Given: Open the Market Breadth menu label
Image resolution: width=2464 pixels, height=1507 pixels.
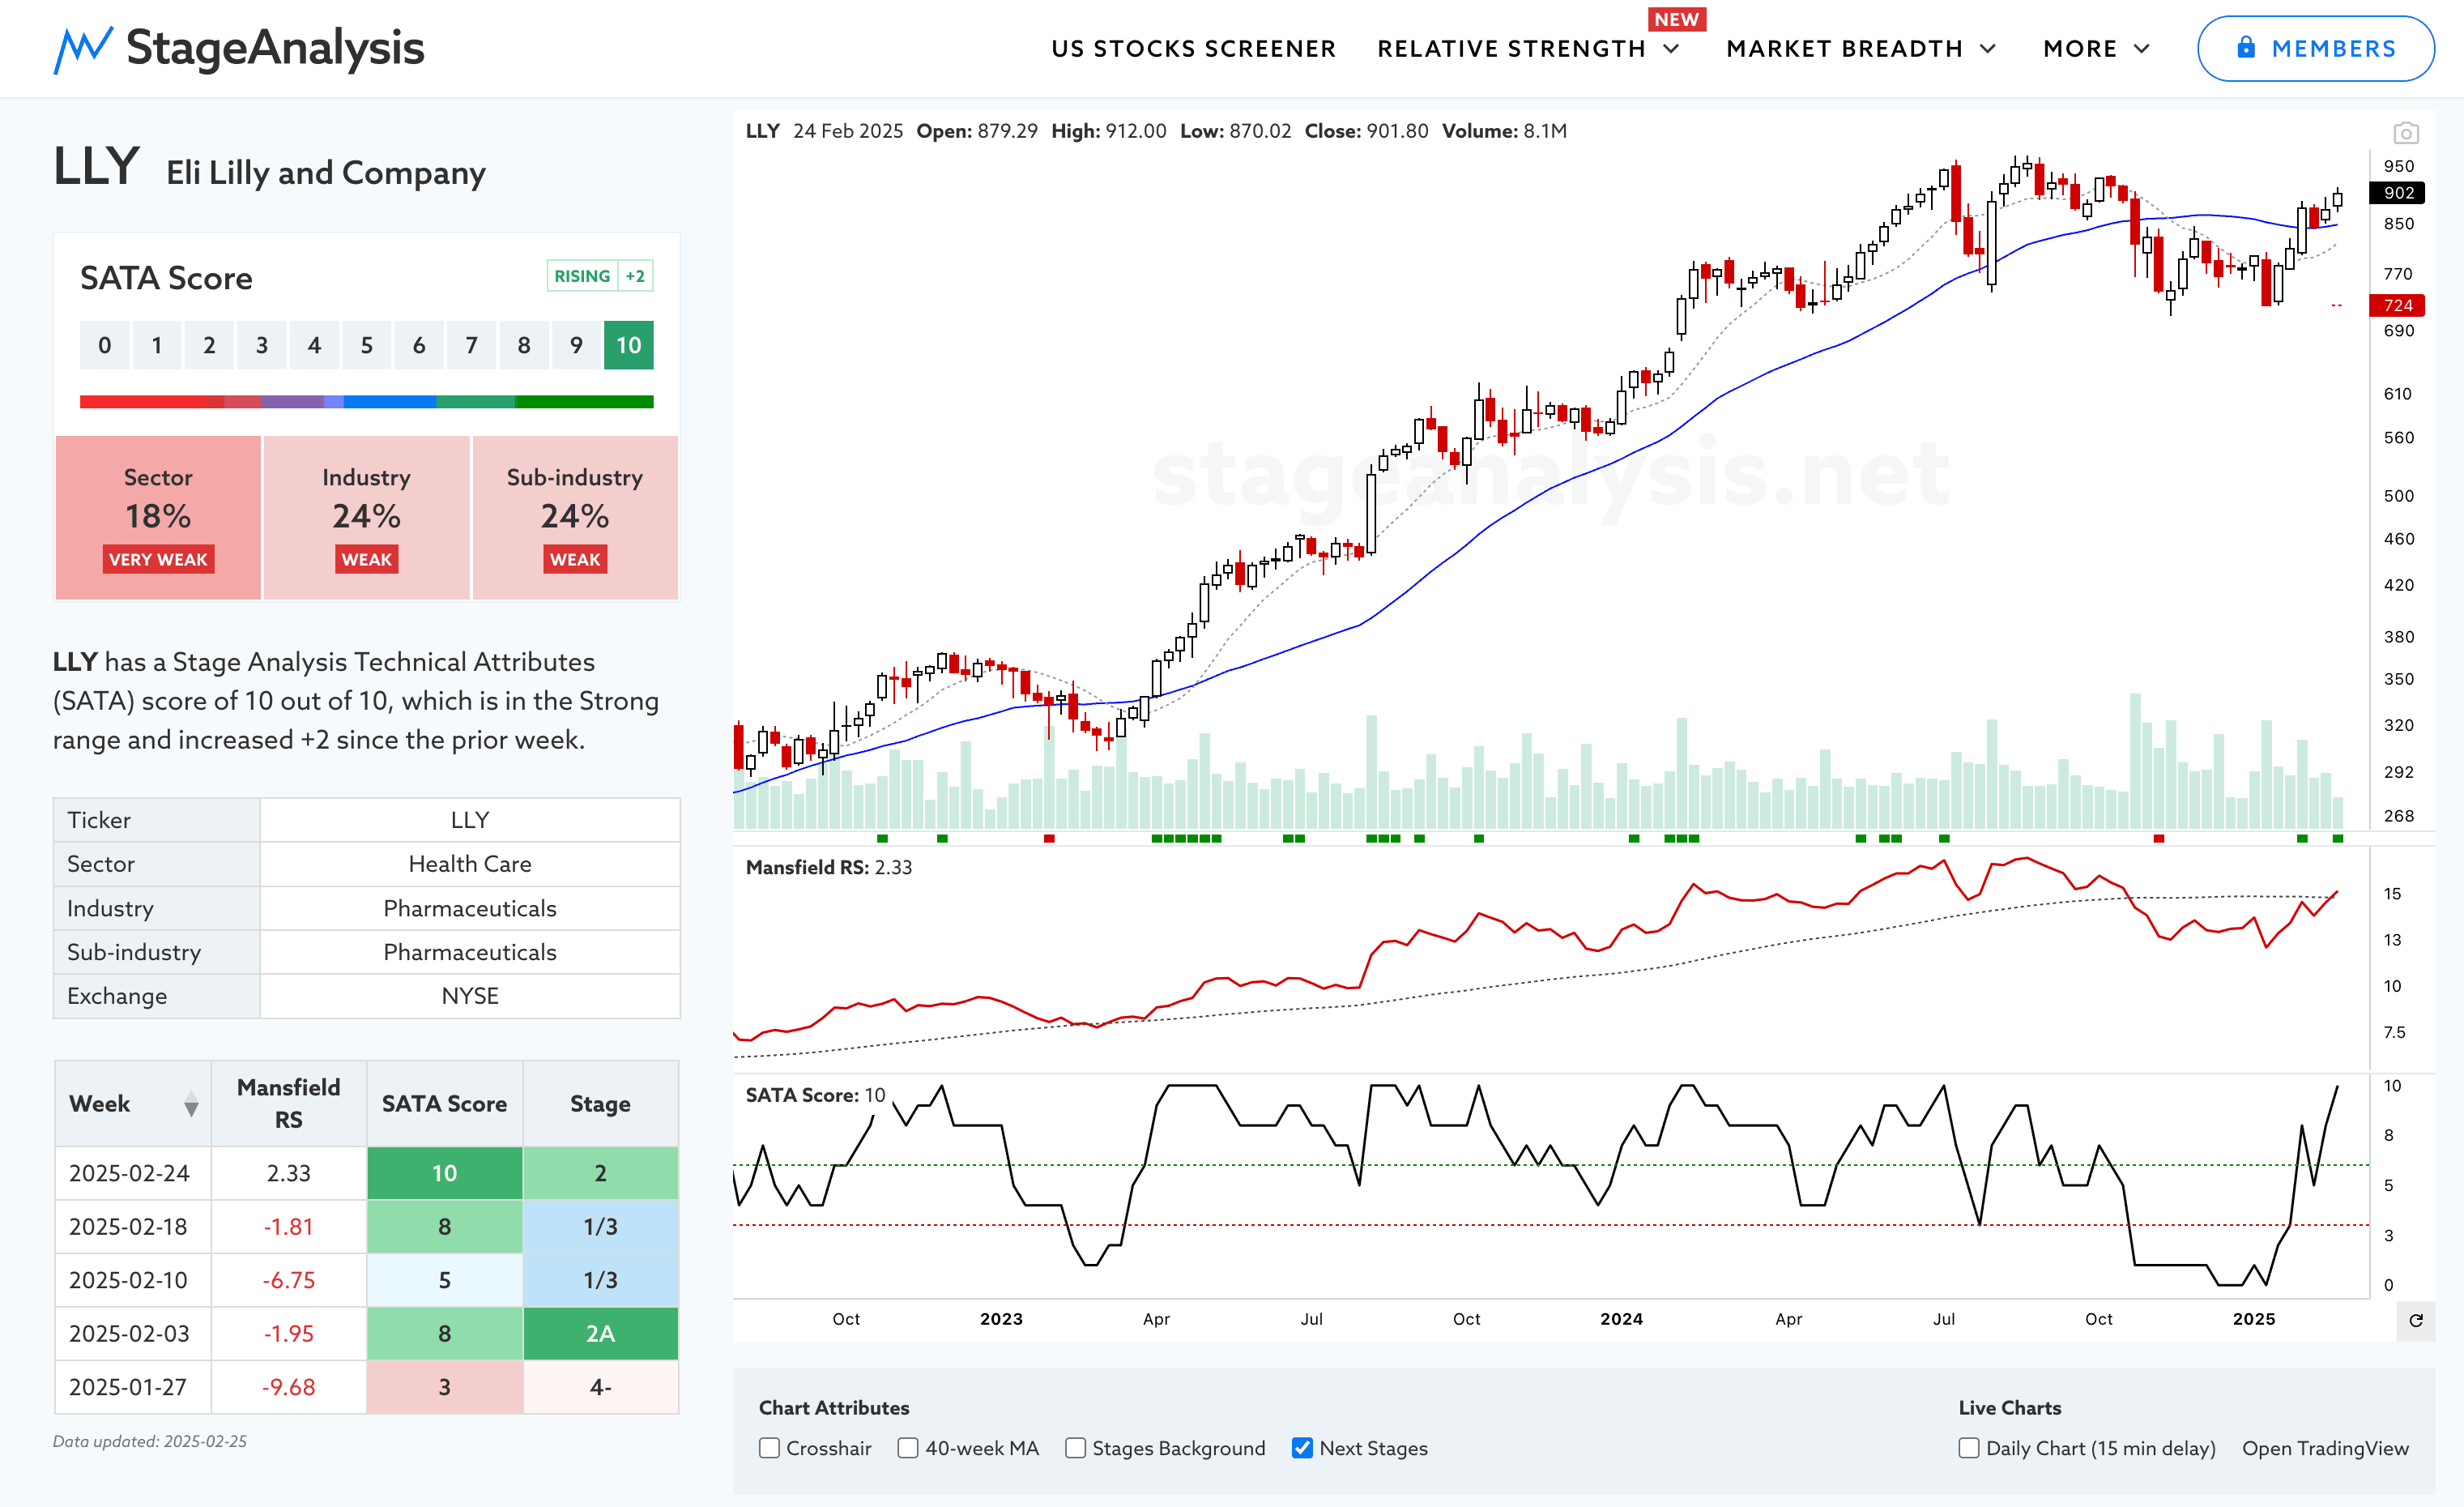Looking at the screenshot, I should (x=1844, y=49).
